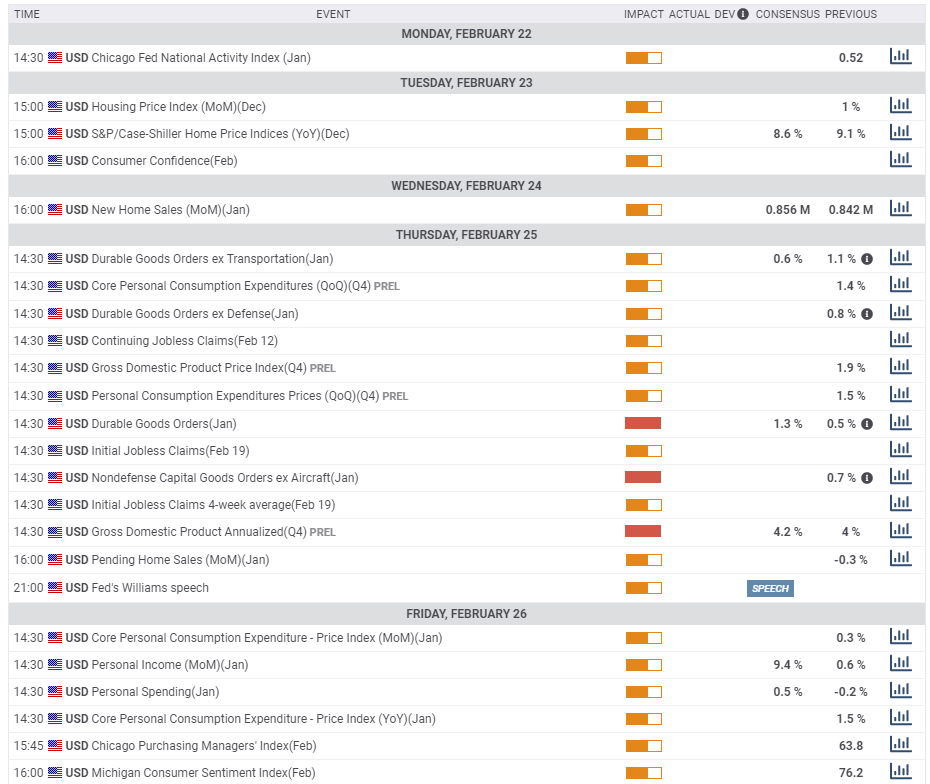
Task: Click the IMPACT column header
Action: pyautogui.click(x=643, y=14)
